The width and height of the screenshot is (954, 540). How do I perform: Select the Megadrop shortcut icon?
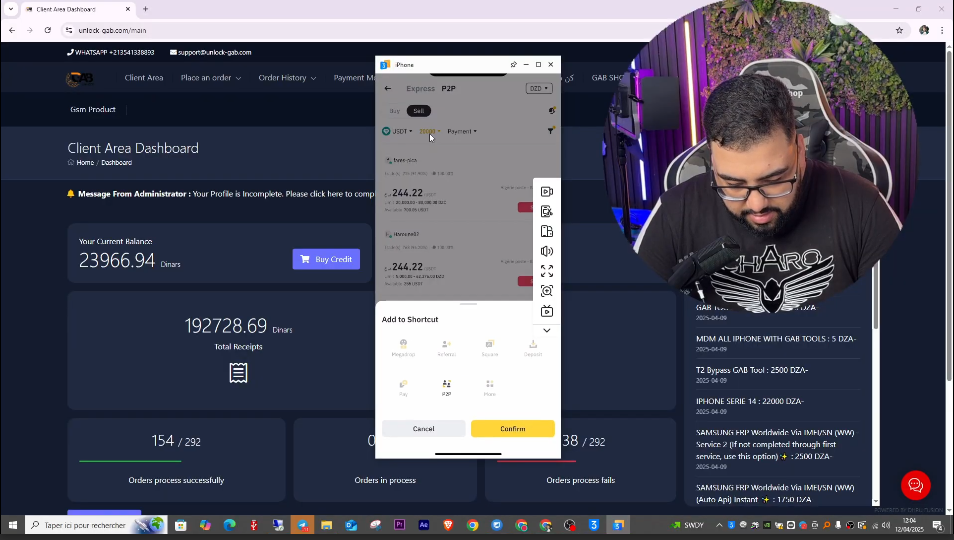pyautogui.click(x=403, y=347)
